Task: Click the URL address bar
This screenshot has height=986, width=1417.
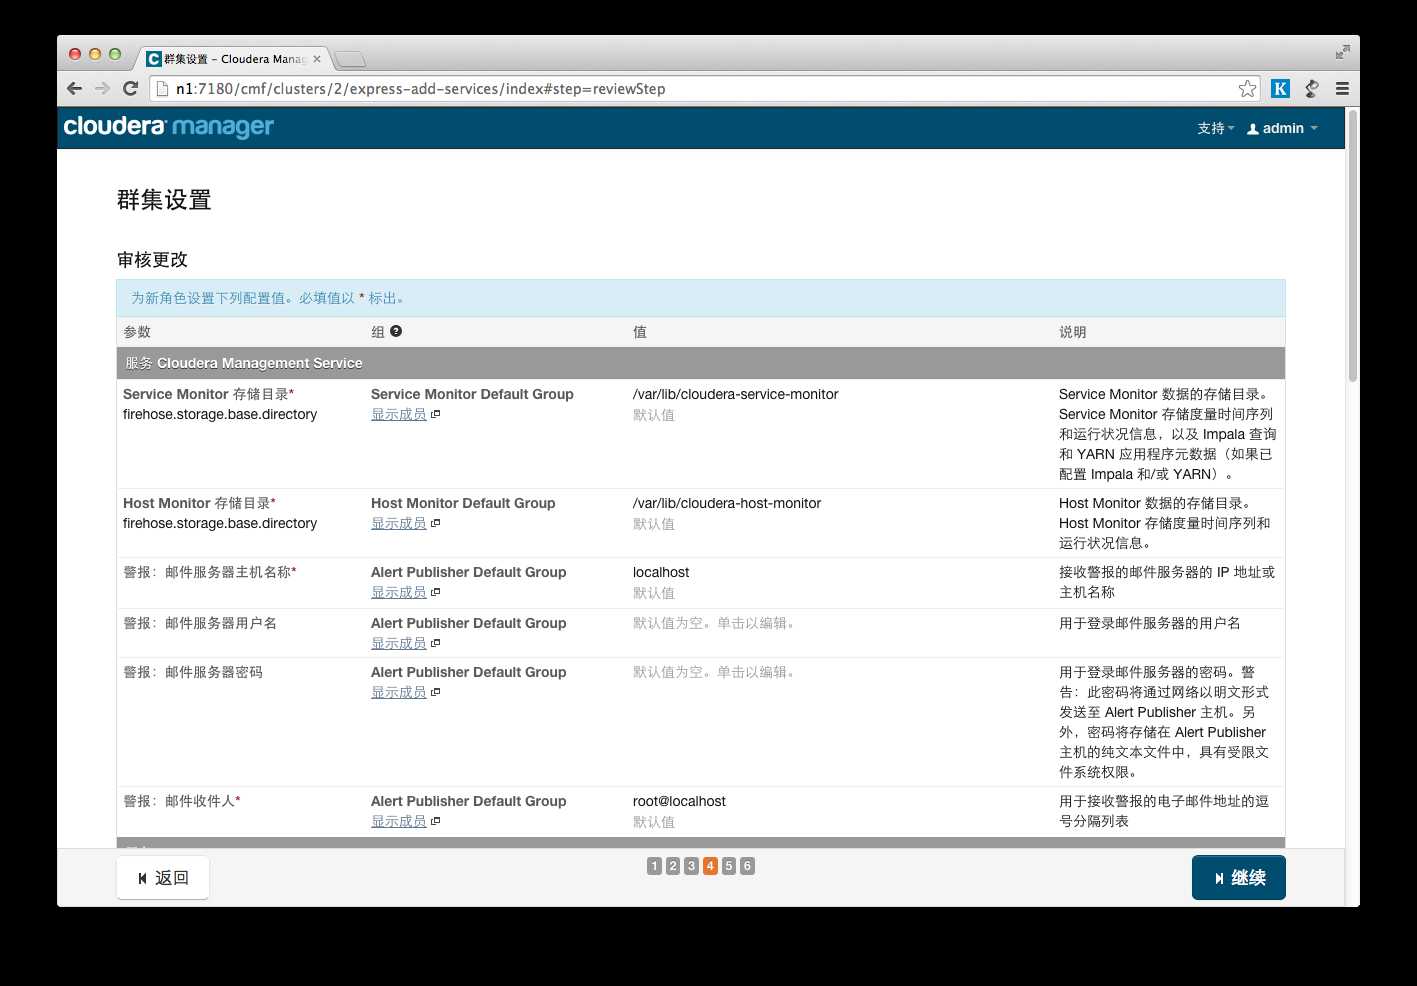Action: (694, 88)
